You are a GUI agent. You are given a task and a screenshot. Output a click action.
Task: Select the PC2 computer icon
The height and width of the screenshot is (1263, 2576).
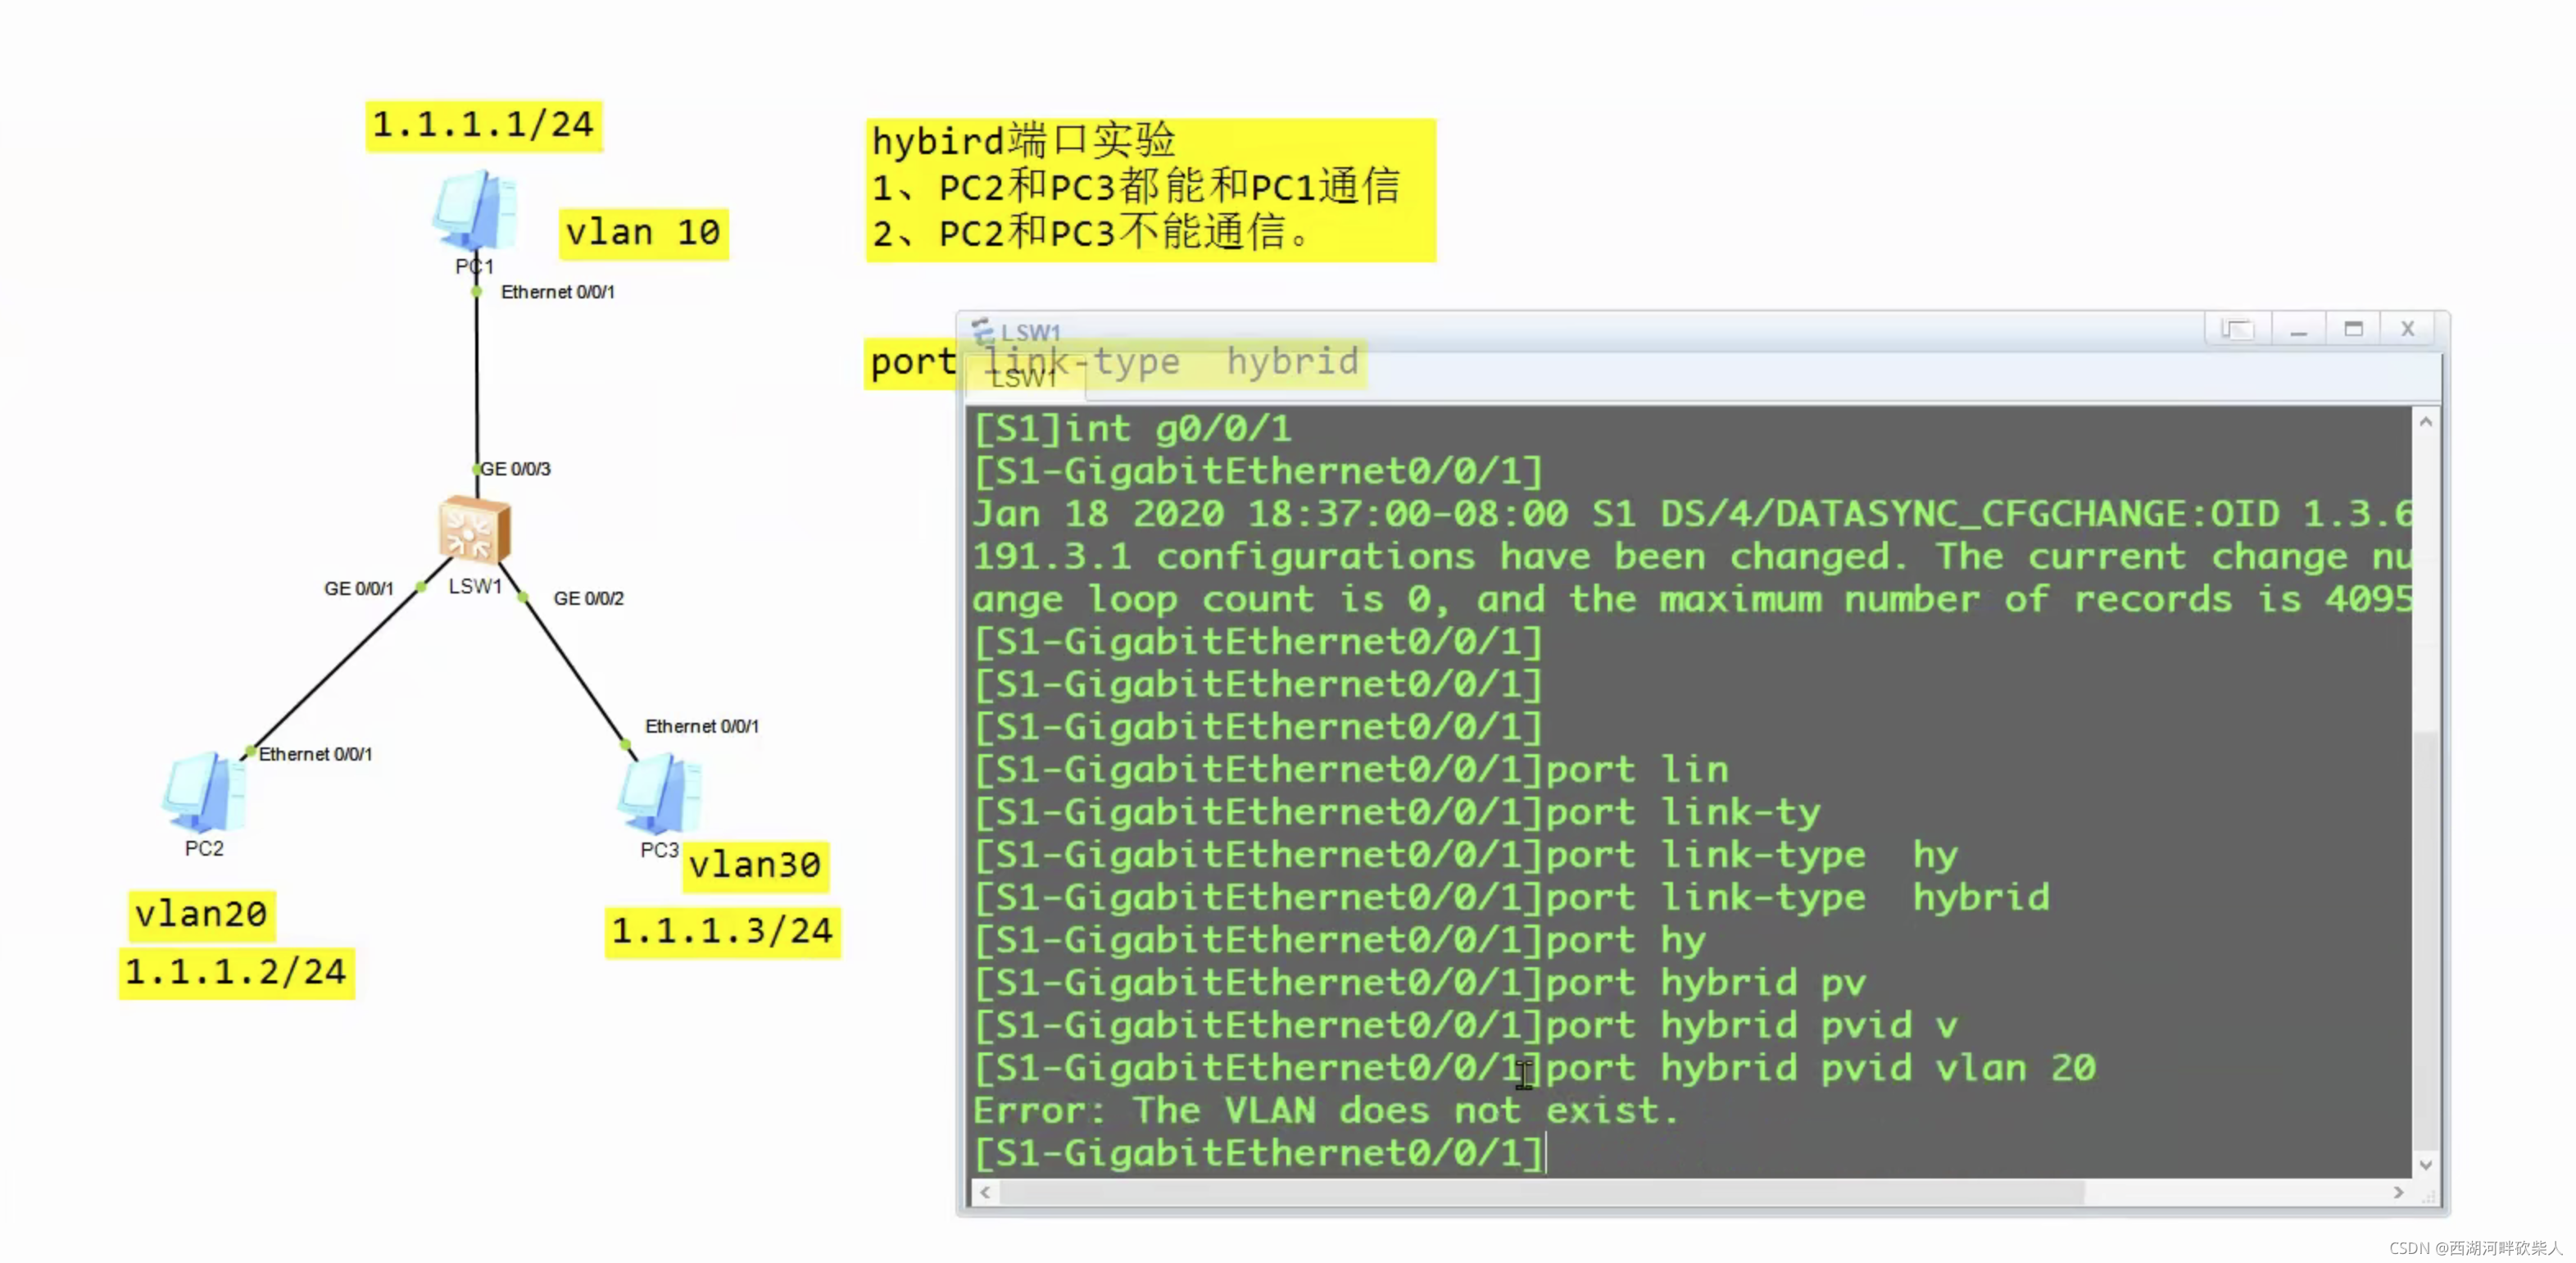[205, 792]
